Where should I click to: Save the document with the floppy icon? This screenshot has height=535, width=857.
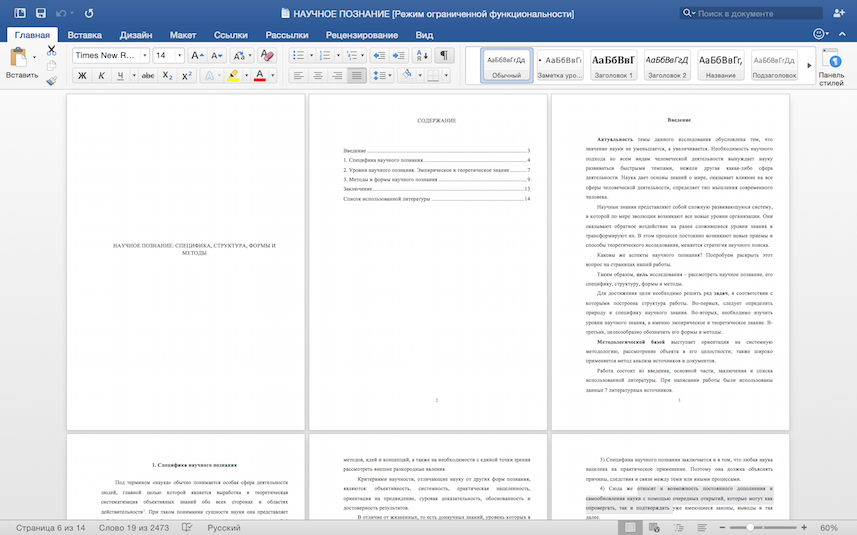tap(40, 13)
